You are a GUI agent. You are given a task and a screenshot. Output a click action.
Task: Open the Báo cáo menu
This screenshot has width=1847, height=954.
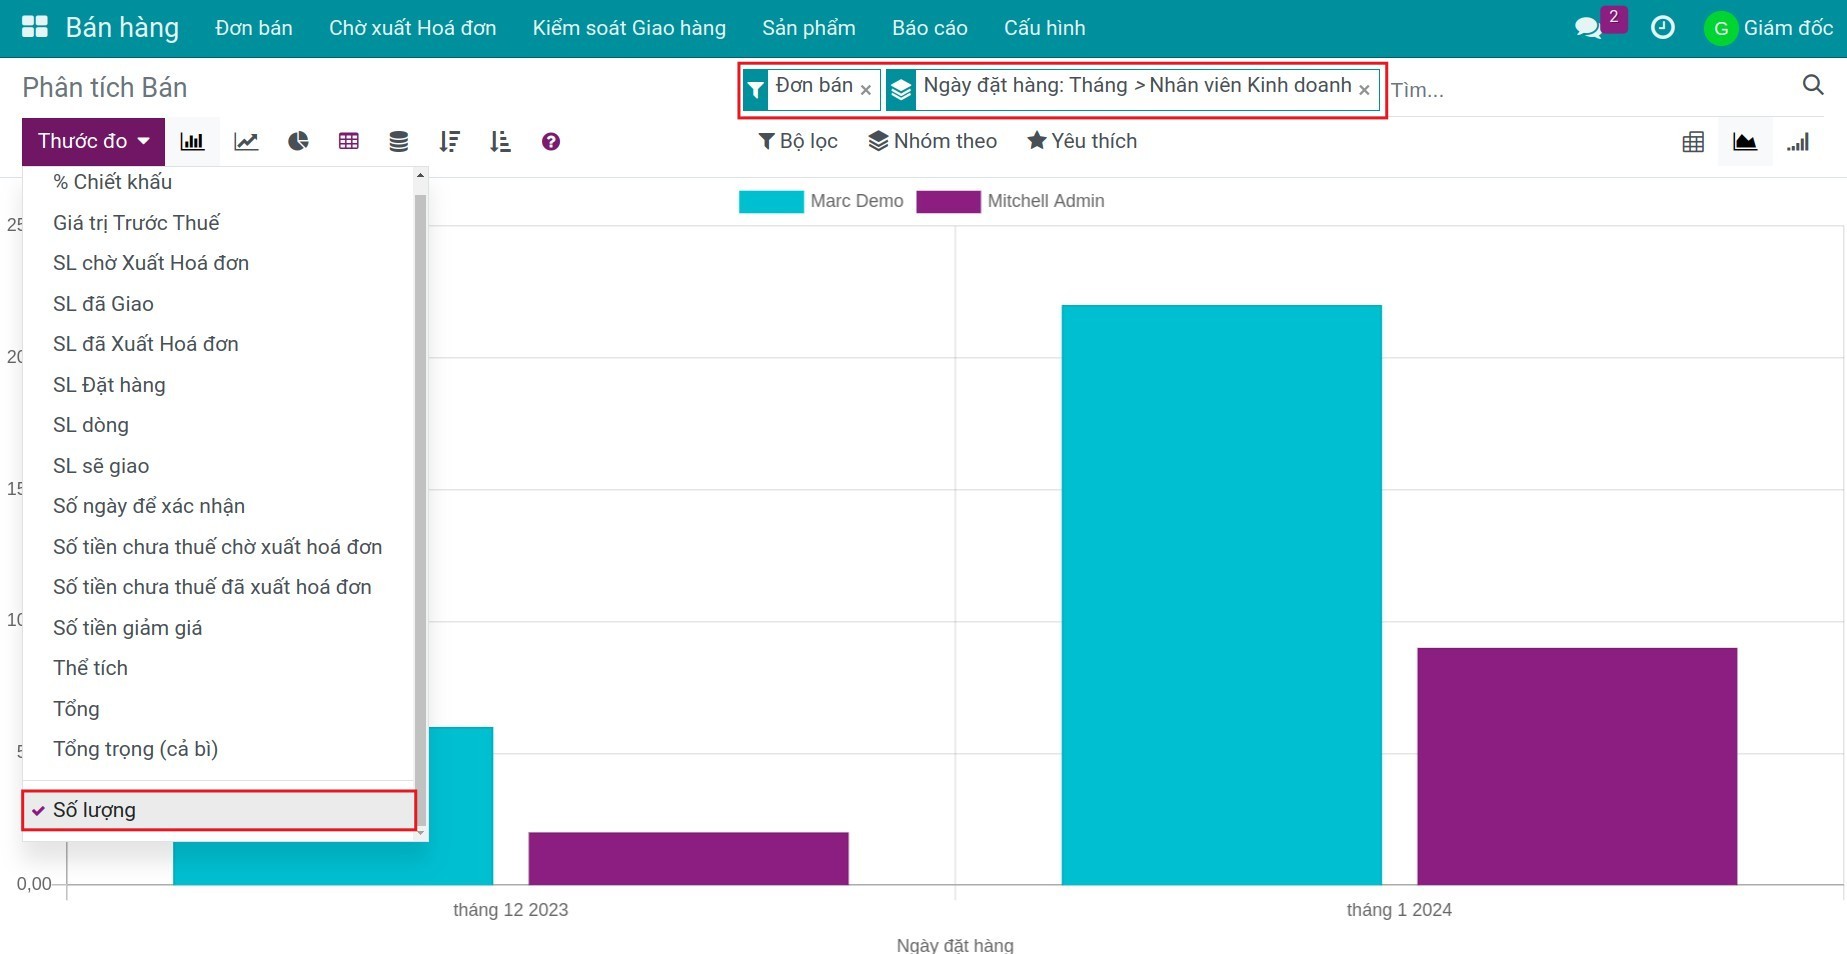coord(929,28)
